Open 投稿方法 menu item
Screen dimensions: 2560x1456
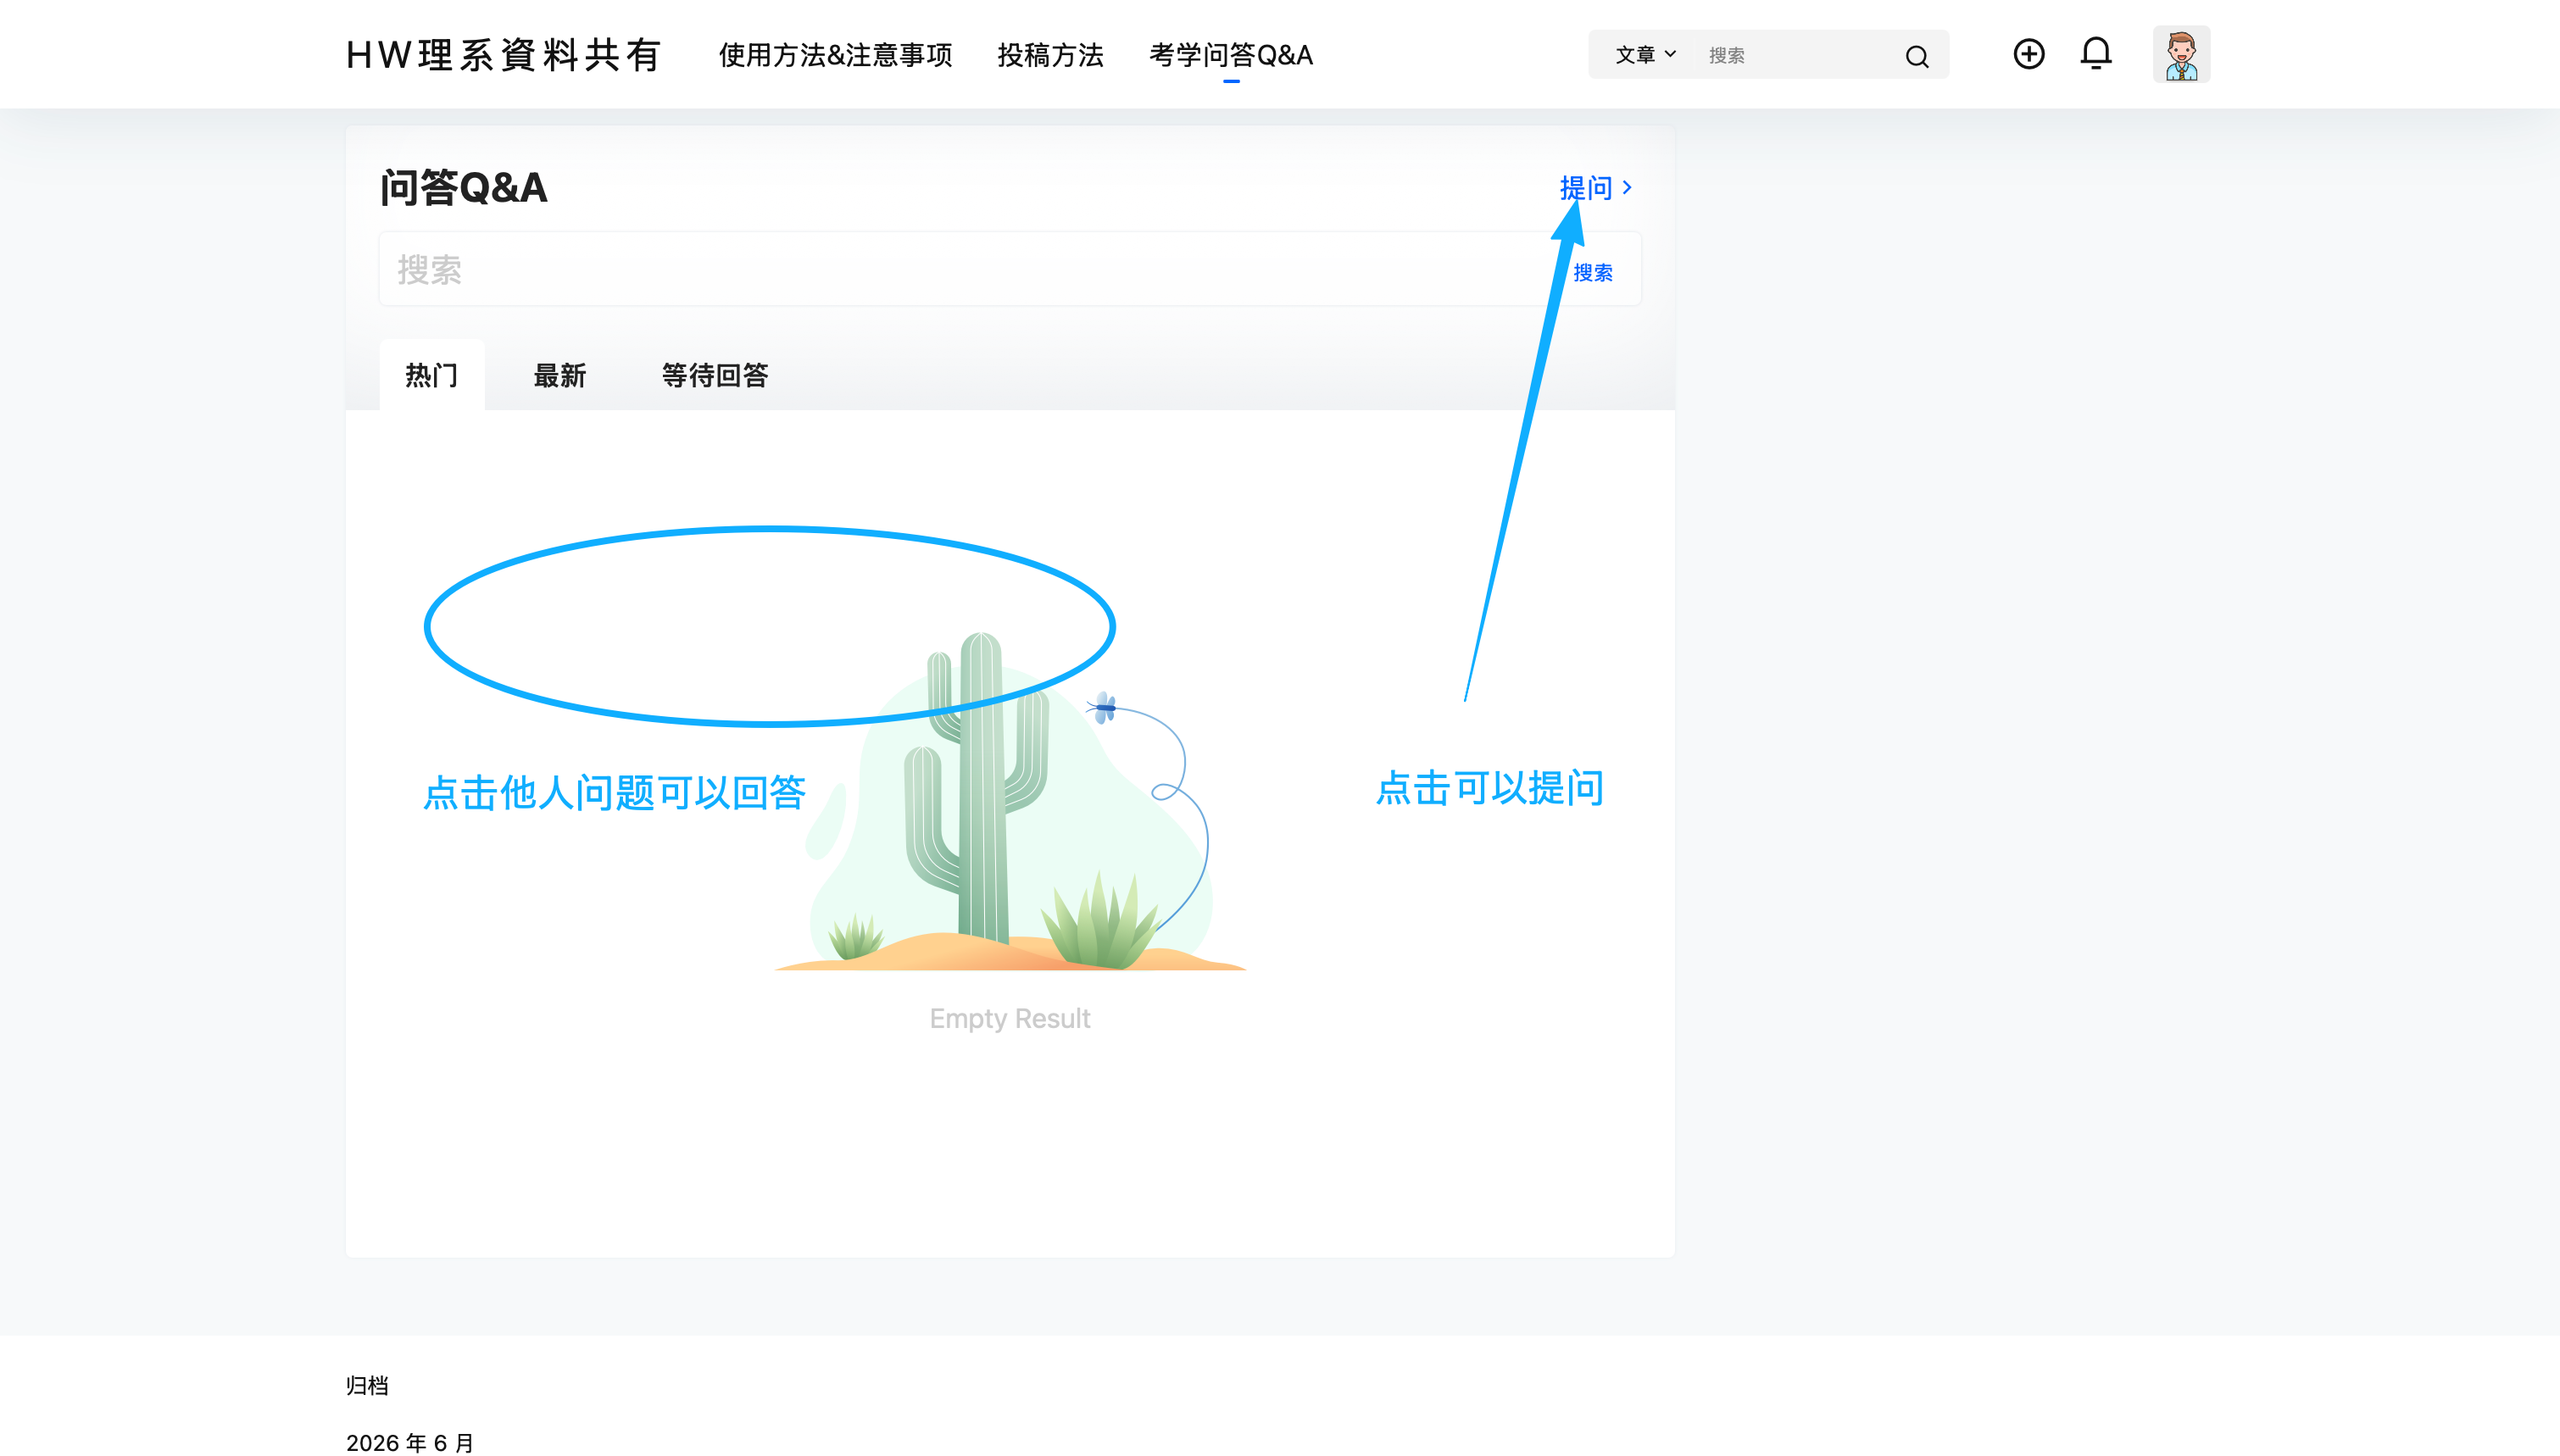point(1050,55)
